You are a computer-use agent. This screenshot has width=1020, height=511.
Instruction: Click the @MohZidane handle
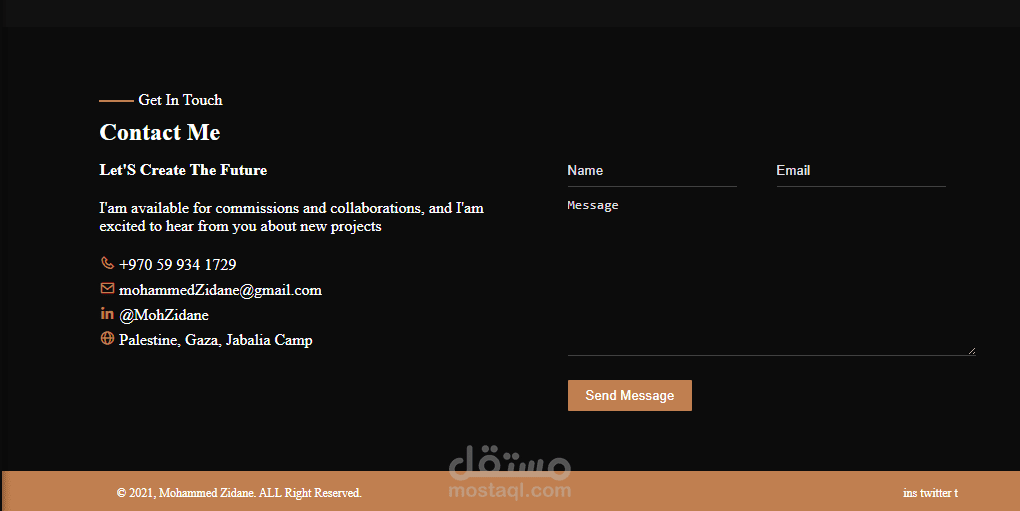tap(164, 315)
